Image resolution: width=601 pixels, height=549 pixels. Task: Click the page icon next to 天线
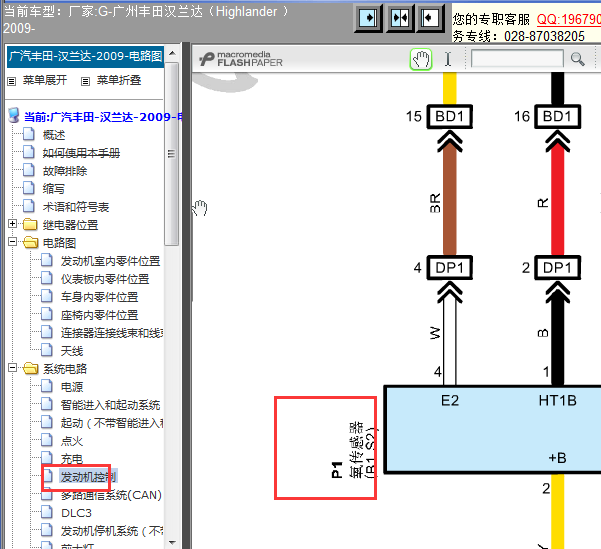(x=47, y=350)
